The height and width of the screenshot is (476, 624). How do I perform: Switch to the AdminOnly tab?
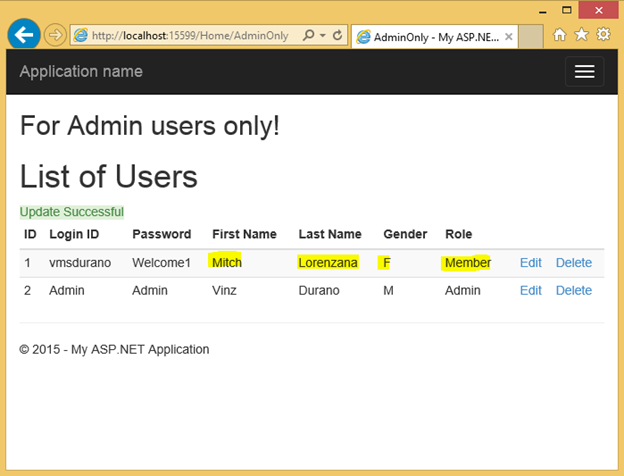click(x=430, y=36)
